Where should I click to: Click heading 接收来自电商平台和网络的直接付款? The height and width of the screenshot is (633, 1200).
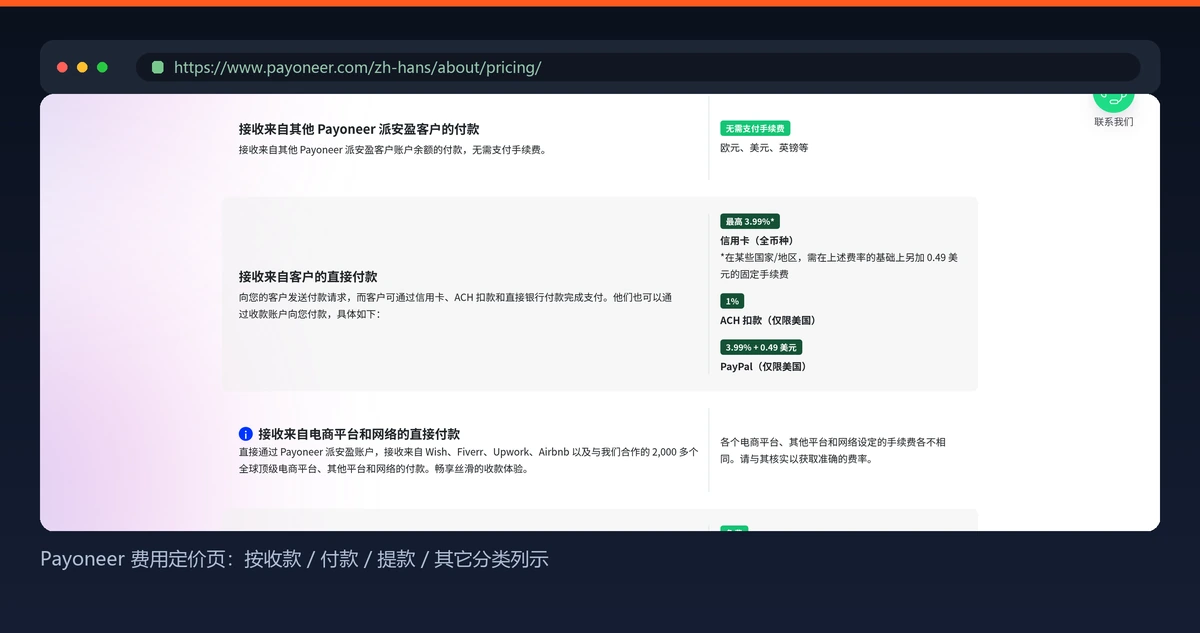(x=359, y=434)
